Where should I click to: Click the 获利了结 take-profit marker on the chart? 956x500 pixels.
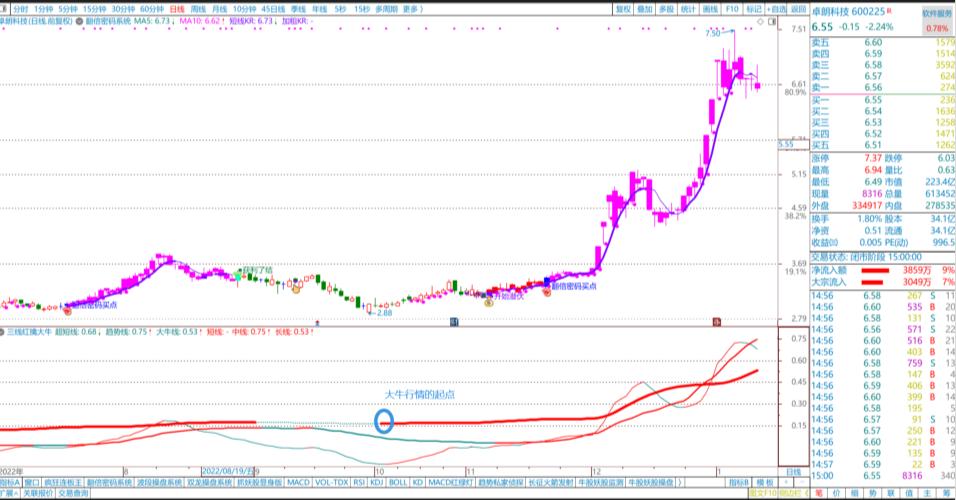point(257,270)
